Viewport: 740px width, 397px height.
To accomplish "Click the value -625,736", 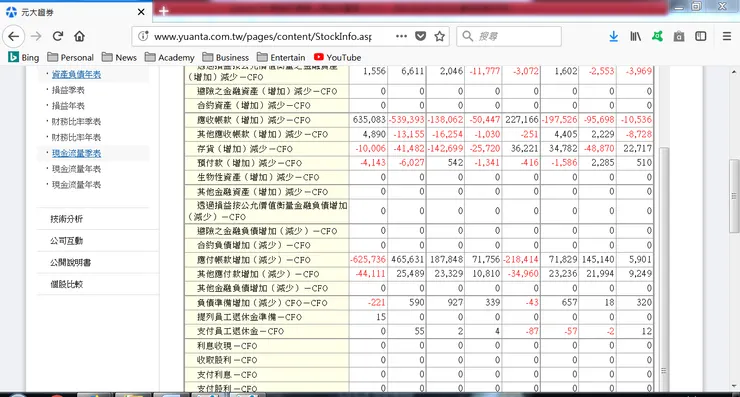I will [368, 260].
